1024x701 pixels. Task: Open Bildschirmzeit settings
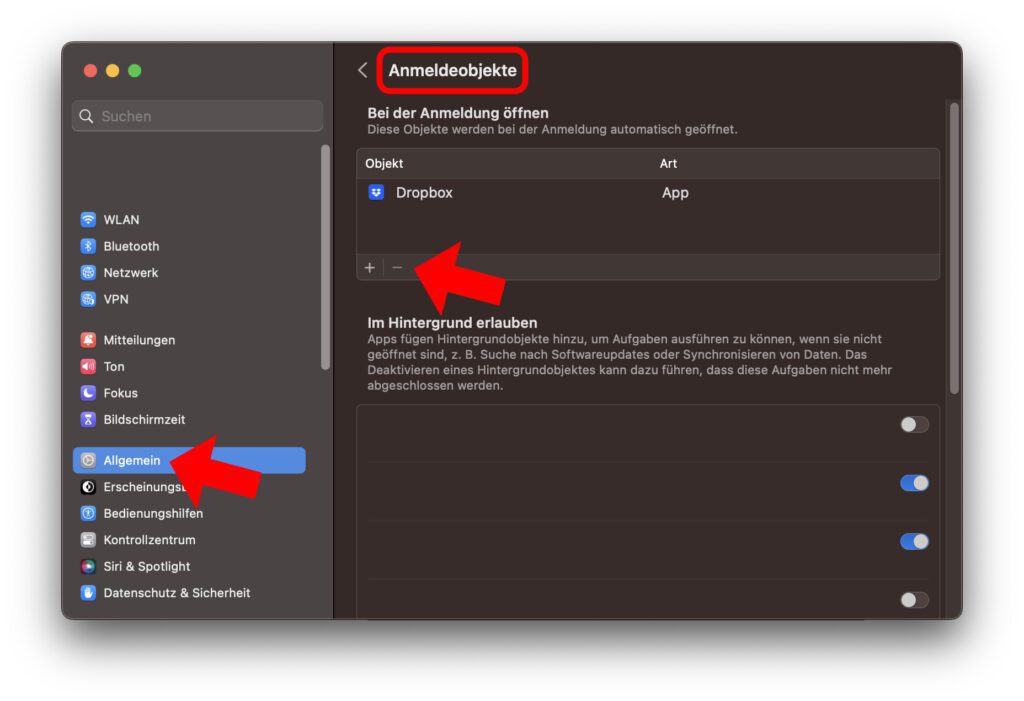(88, 419)
